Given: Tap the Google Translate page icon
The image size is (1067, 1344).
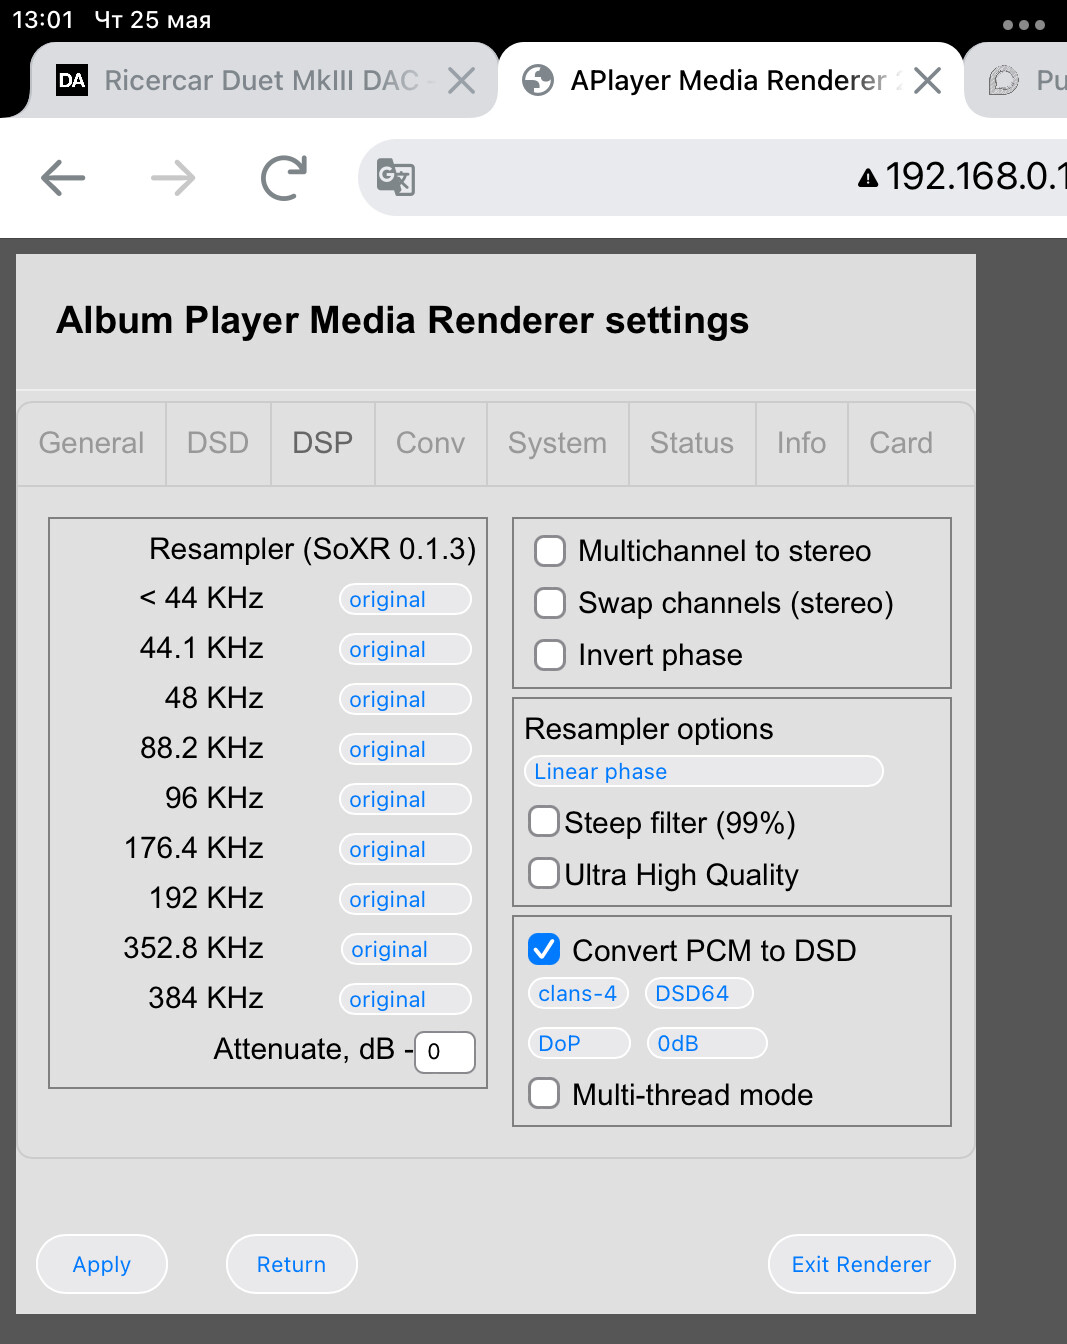Looking at the screenshot, I should pos(396,178).
